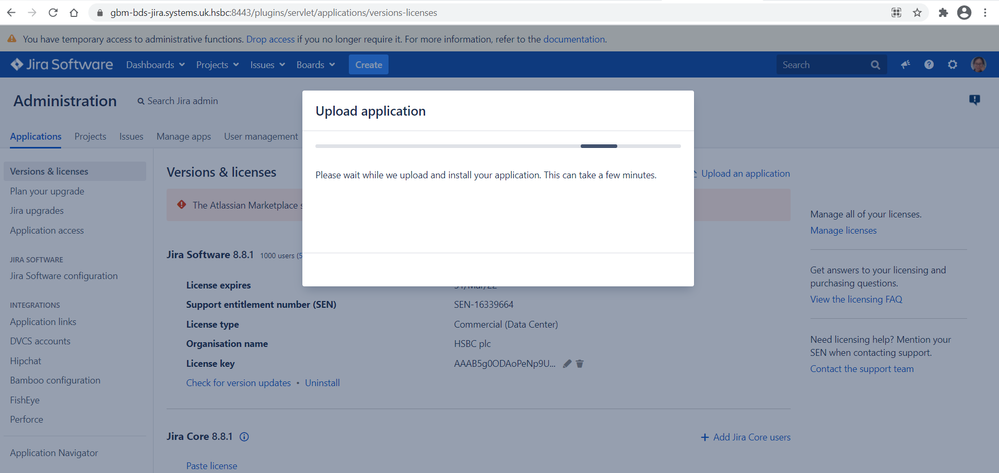The height and width of the screenshot is (473, 999).
Task: Open Plan your upgrade in the sidebar
Action: [47, 191]
